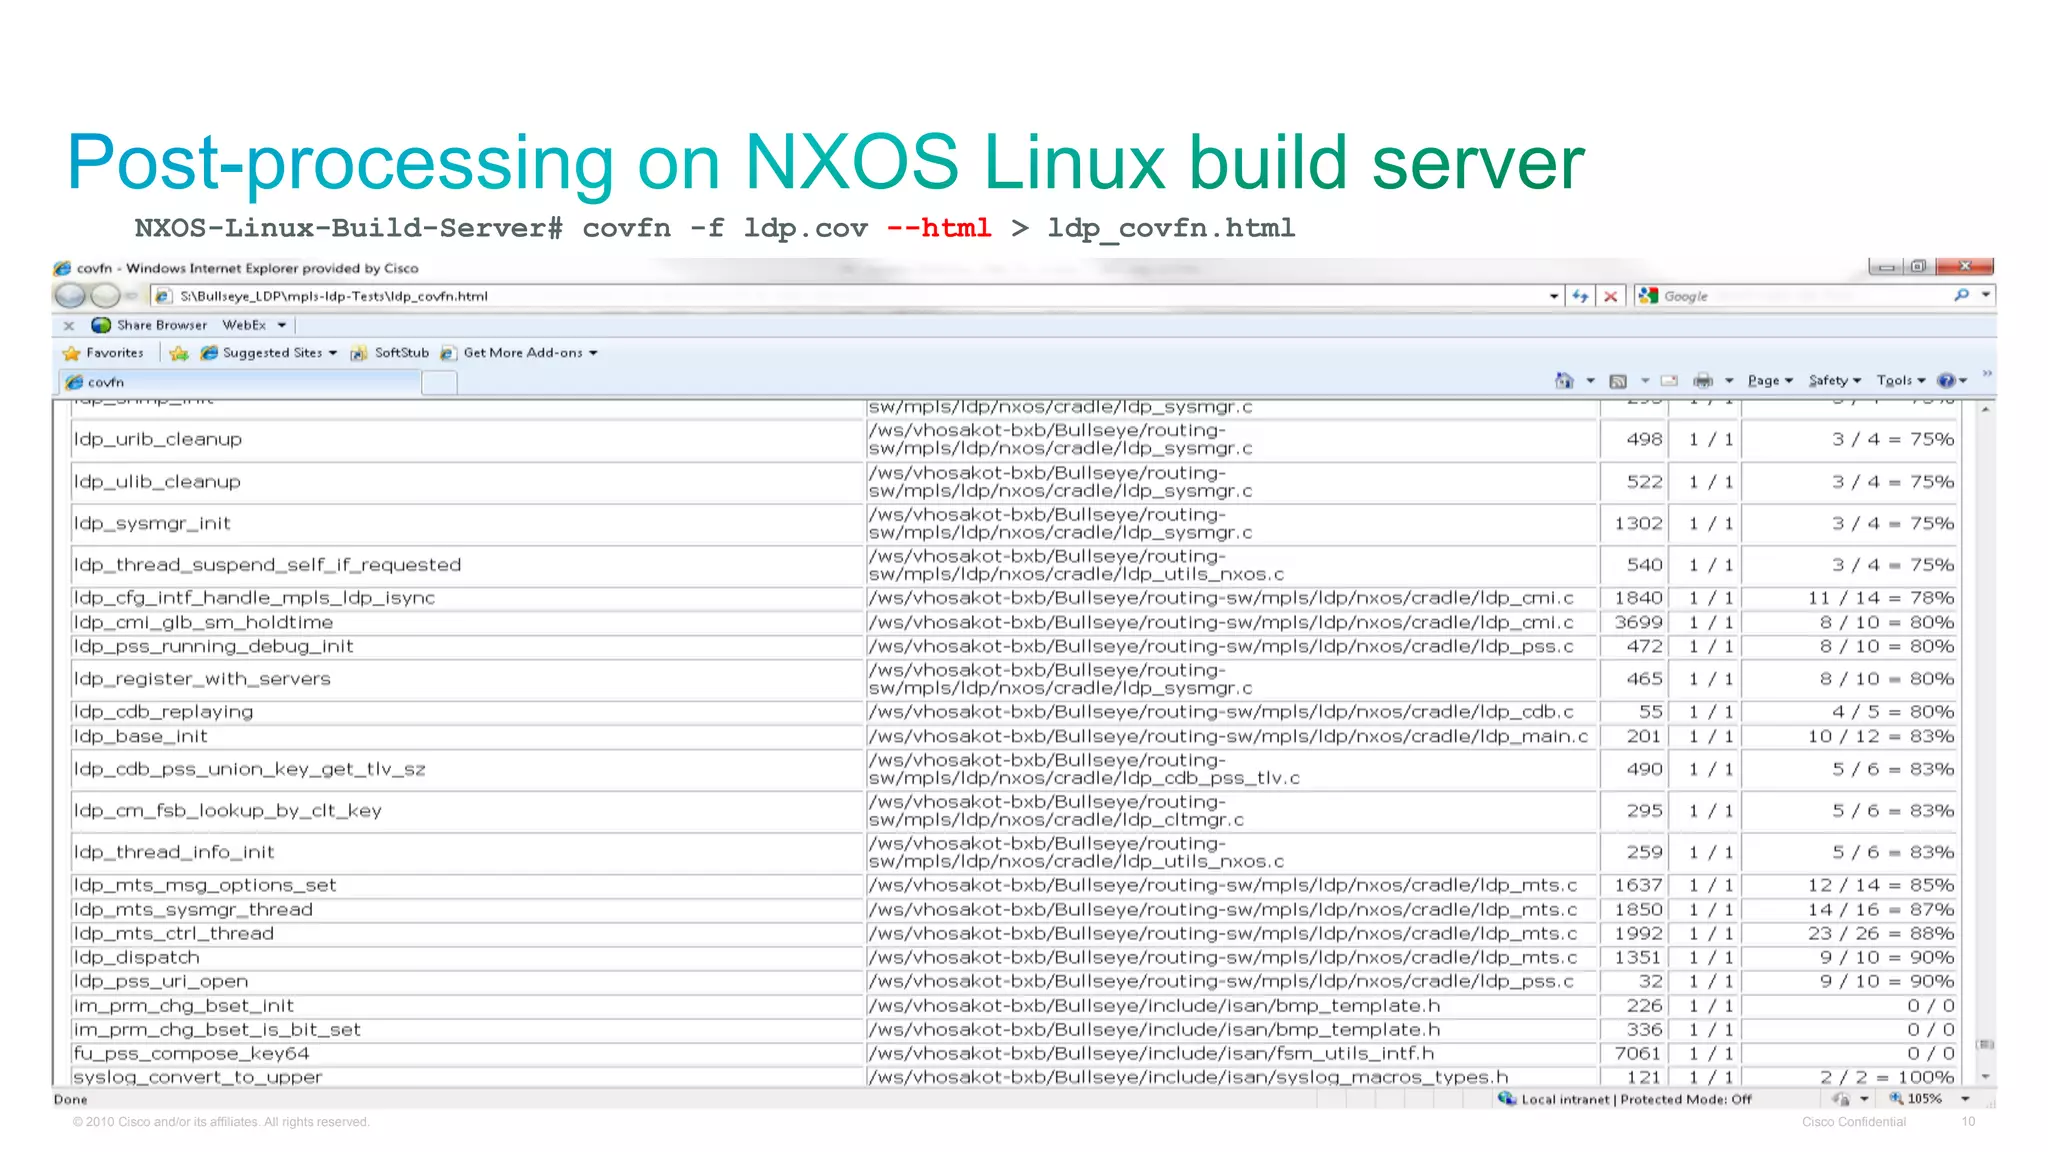
Task: Click ldp_cfg_intf_handle_mpls_ldp_isync cell
Action: click(x=467, y=598)
